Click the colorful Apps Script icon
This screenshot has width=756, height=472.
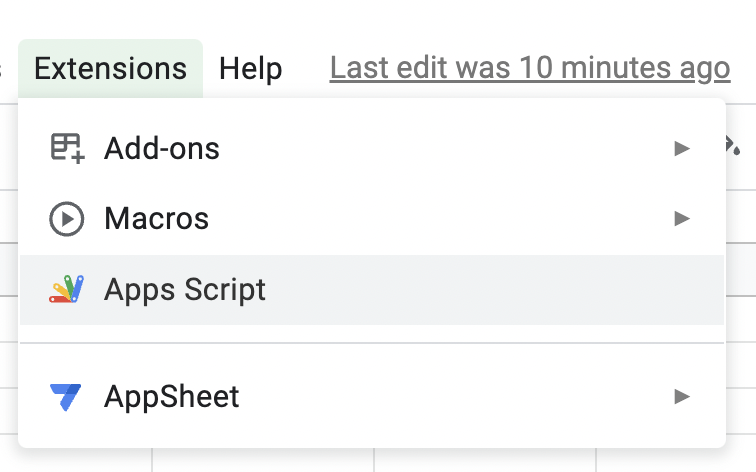[x=67, y=290]
